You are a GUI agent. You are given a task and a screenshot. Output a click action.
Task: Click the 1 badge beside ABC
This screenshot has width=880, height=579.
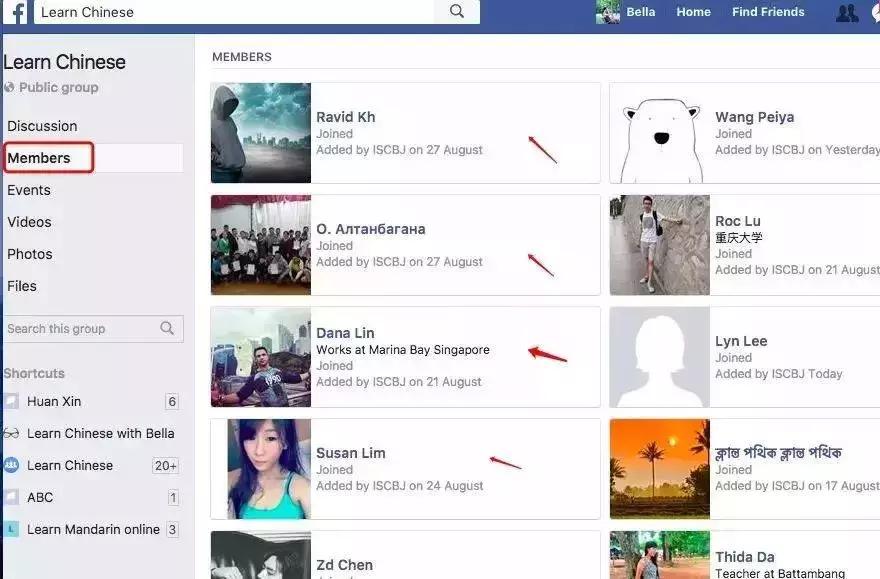click(173, 498)
